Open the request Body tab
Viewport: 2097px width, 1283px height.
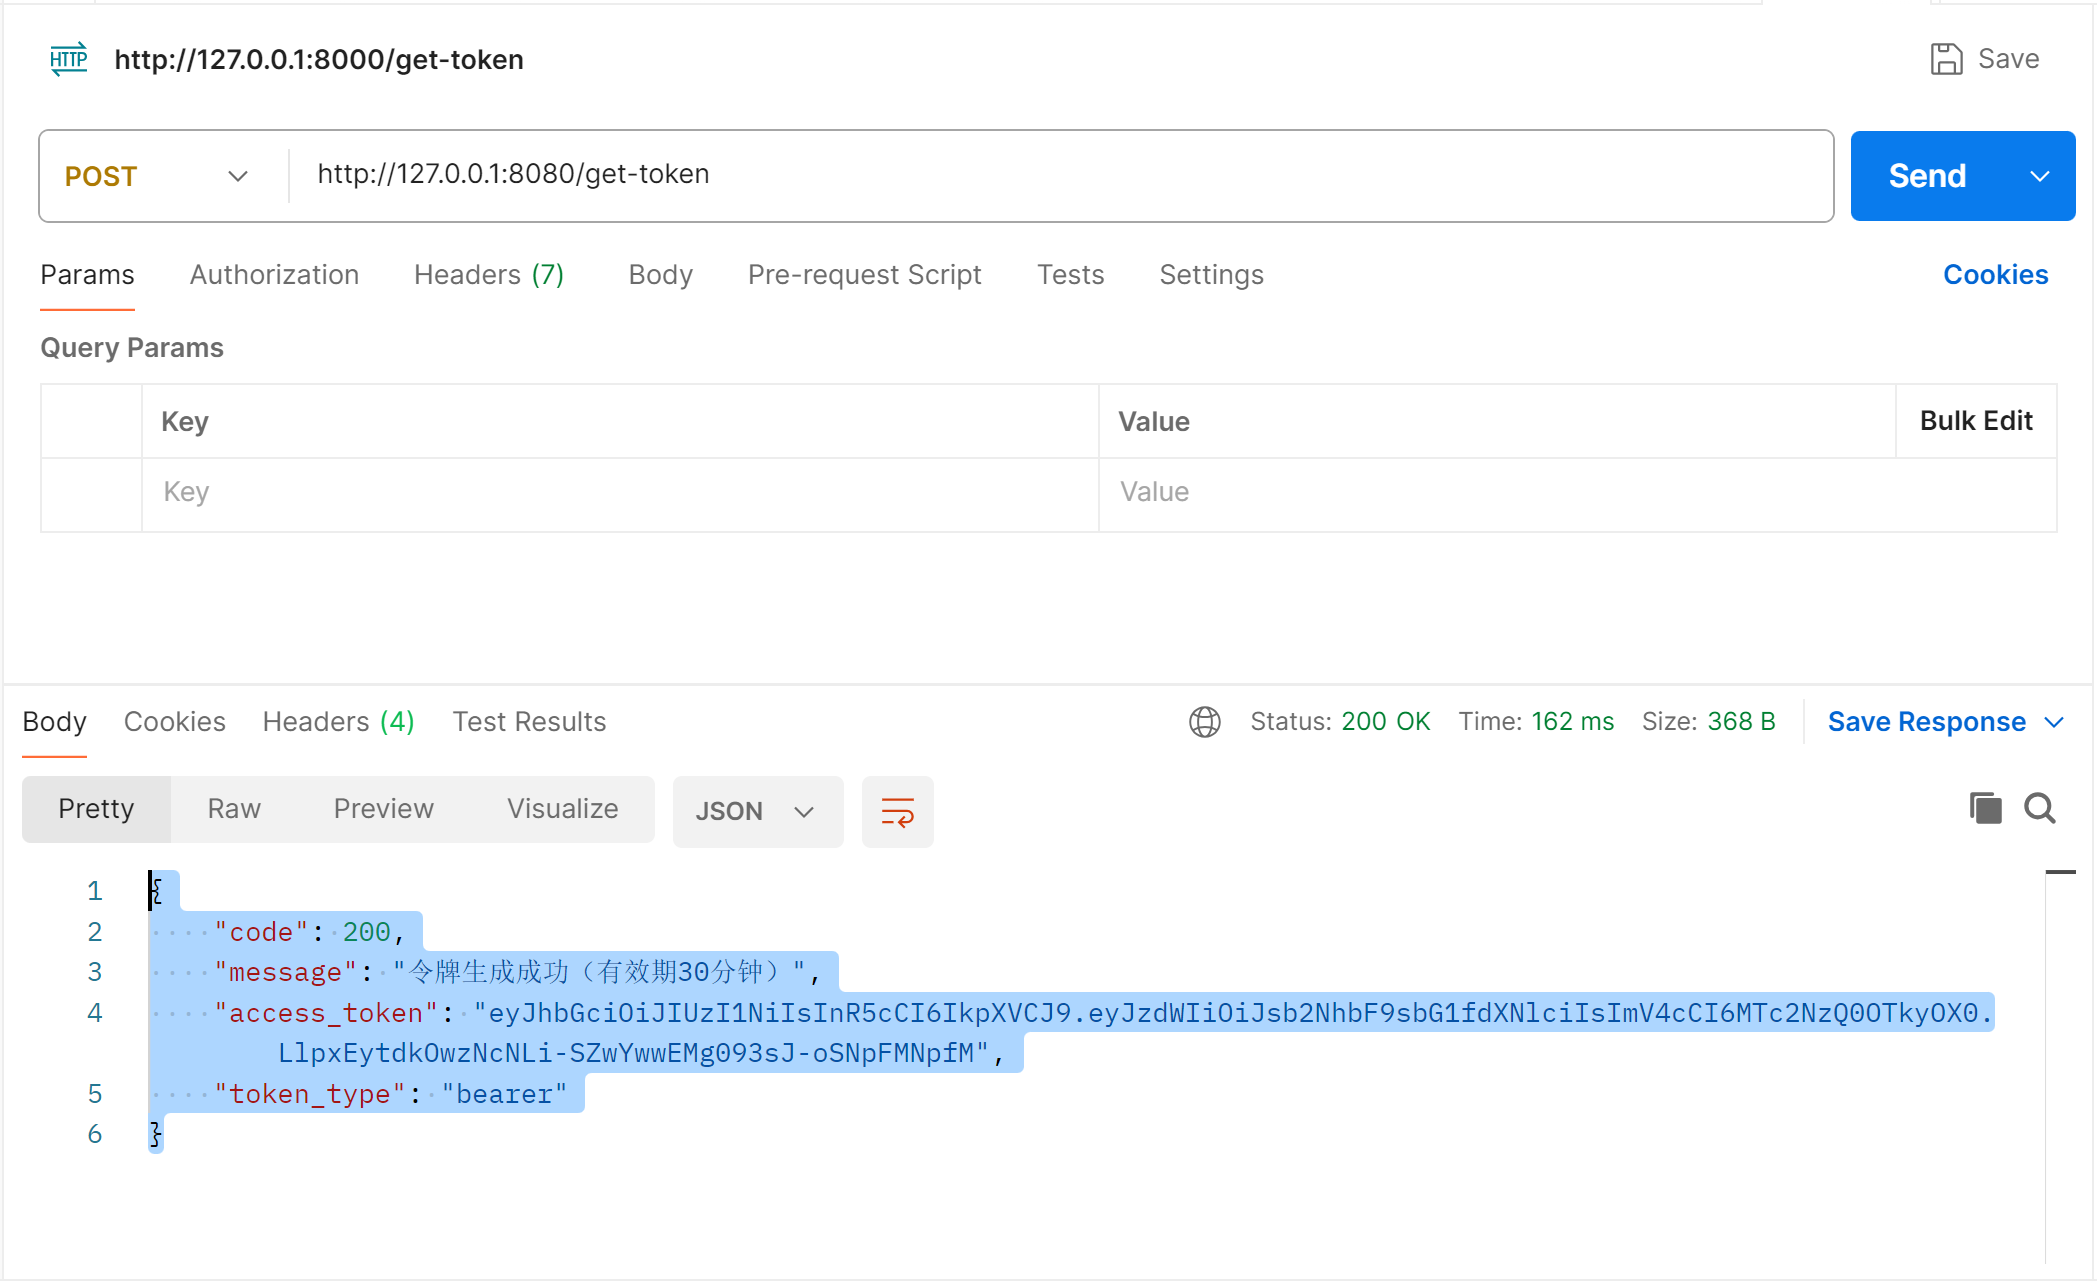(660, 274)
